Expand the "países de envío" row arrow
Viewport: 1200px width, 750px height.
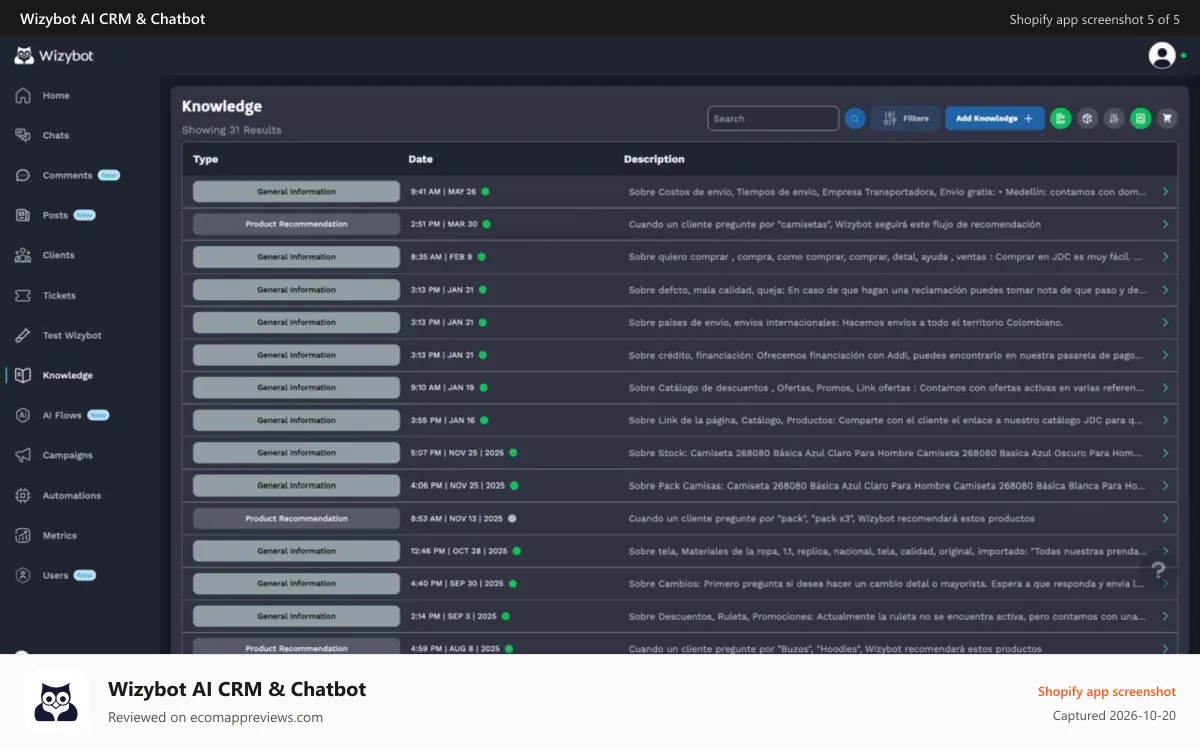1165,322
